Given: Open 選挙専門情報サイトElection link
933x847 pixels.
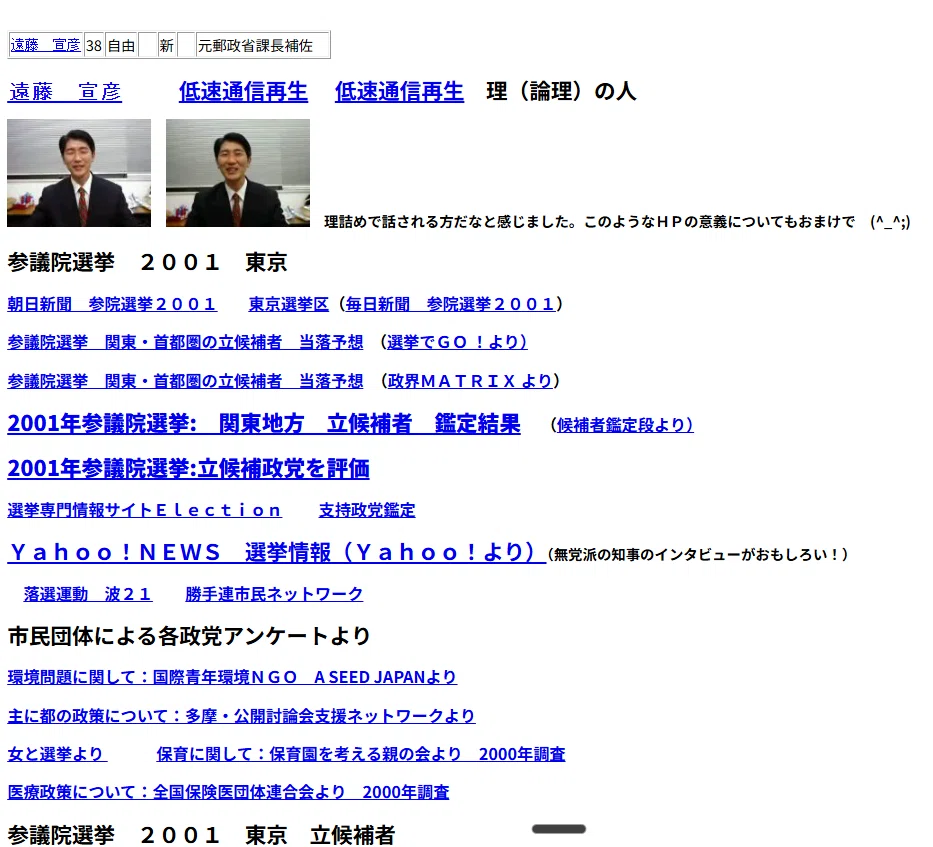Looking at the screenshot, I should pyautogui.click(x=145, y=510).
